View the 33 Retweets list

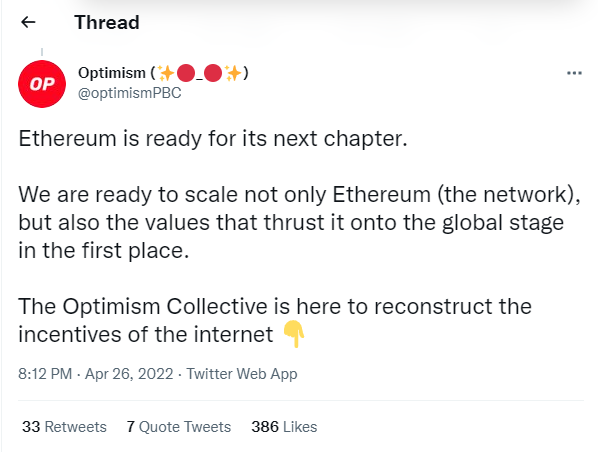(x=64, y=427)
